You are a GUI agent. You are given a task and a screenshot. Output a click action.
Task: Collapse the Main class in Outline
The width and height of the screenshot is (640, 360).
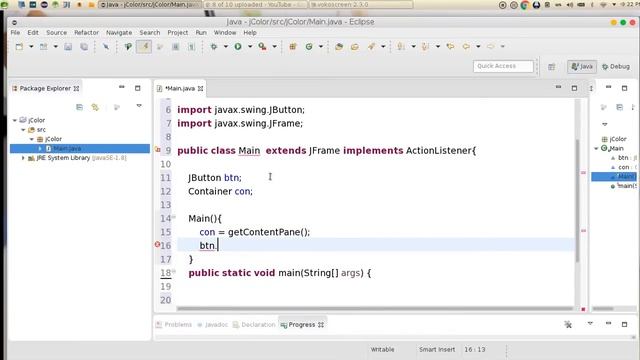click(x=596, y=148)
